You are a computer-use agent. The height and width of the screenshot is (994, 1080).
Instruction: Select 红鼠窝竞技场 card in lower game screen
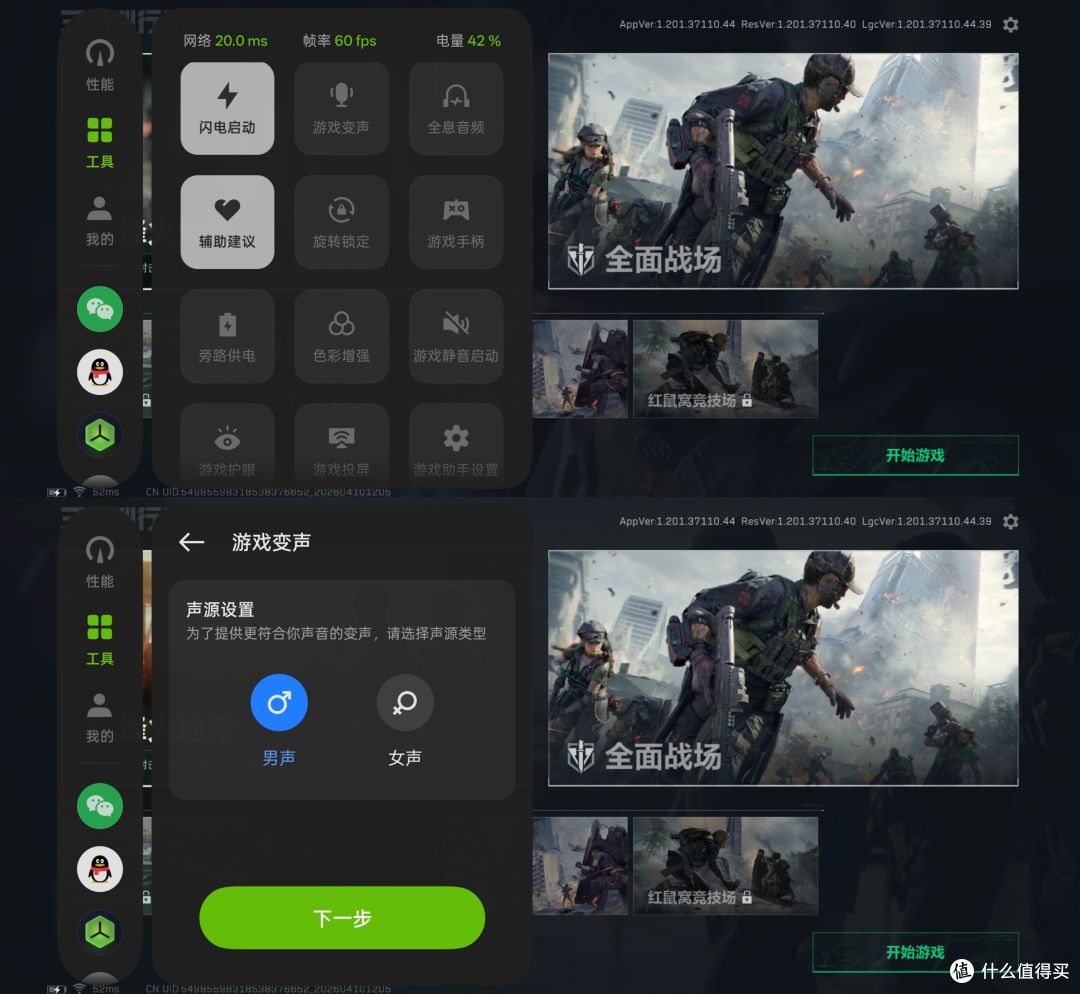[x=725, y=866]
